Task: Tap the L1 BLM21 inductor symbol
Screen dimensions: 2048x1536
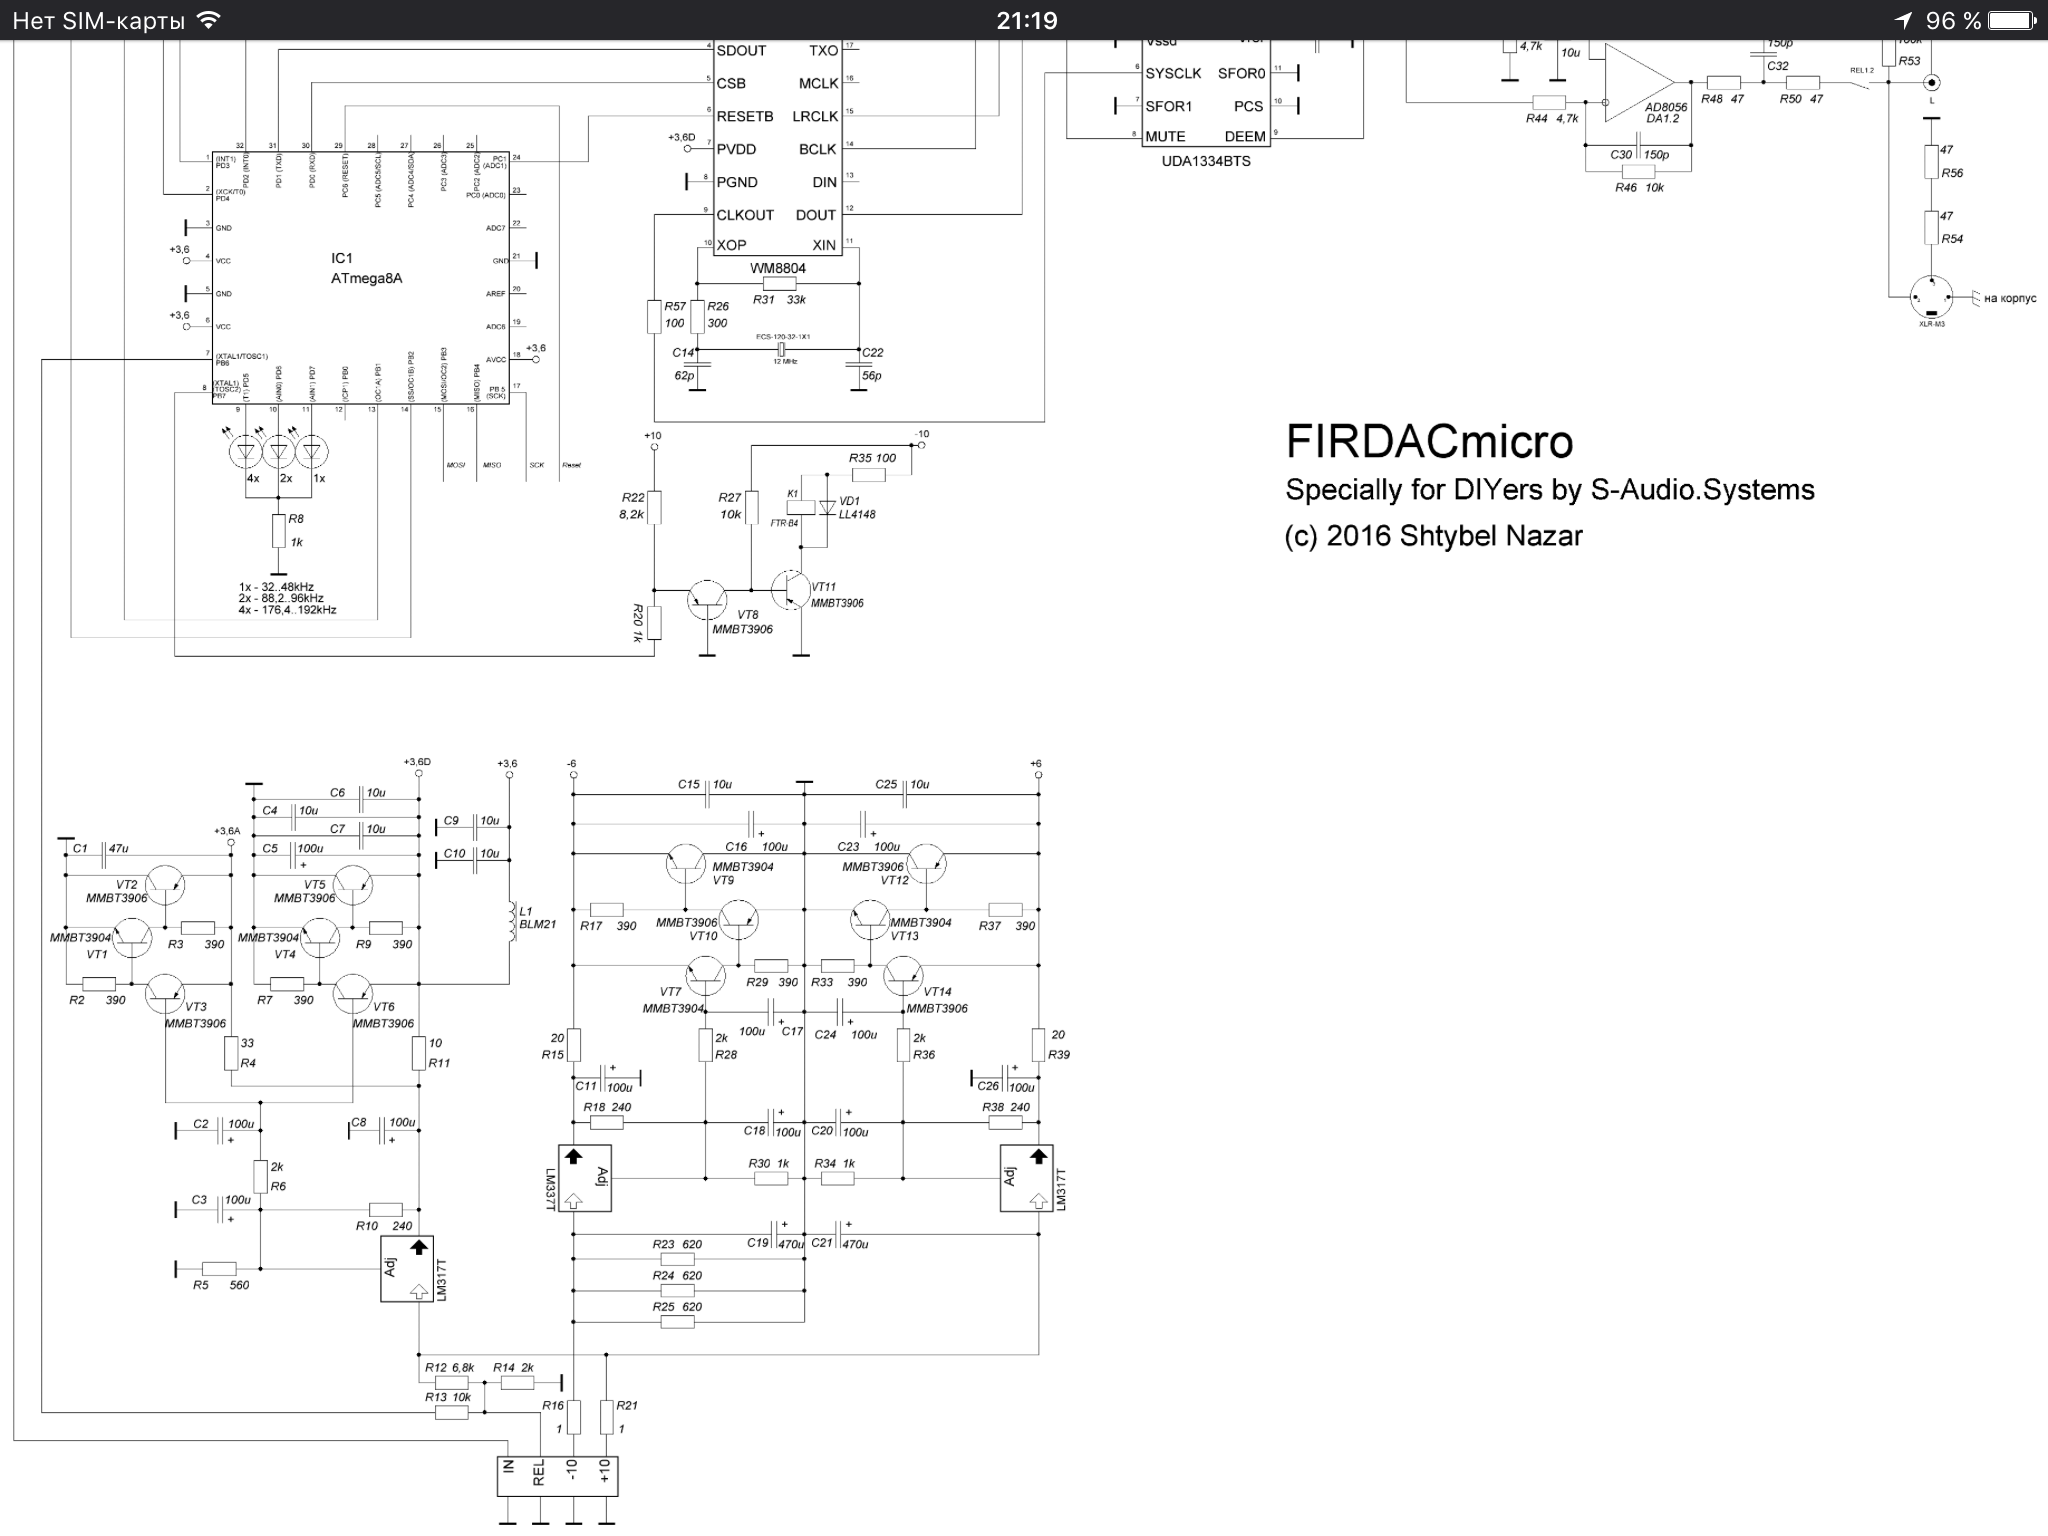Action: (x=512, y=920)
